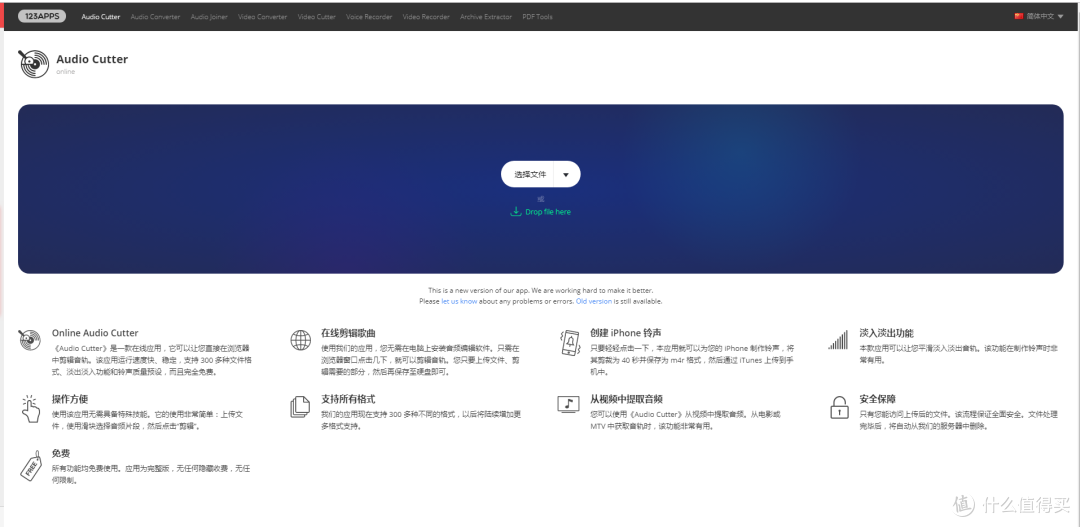The image size is (1080, 527).
Task: Click the Audio Cutter page title
Action: point(92,59)
